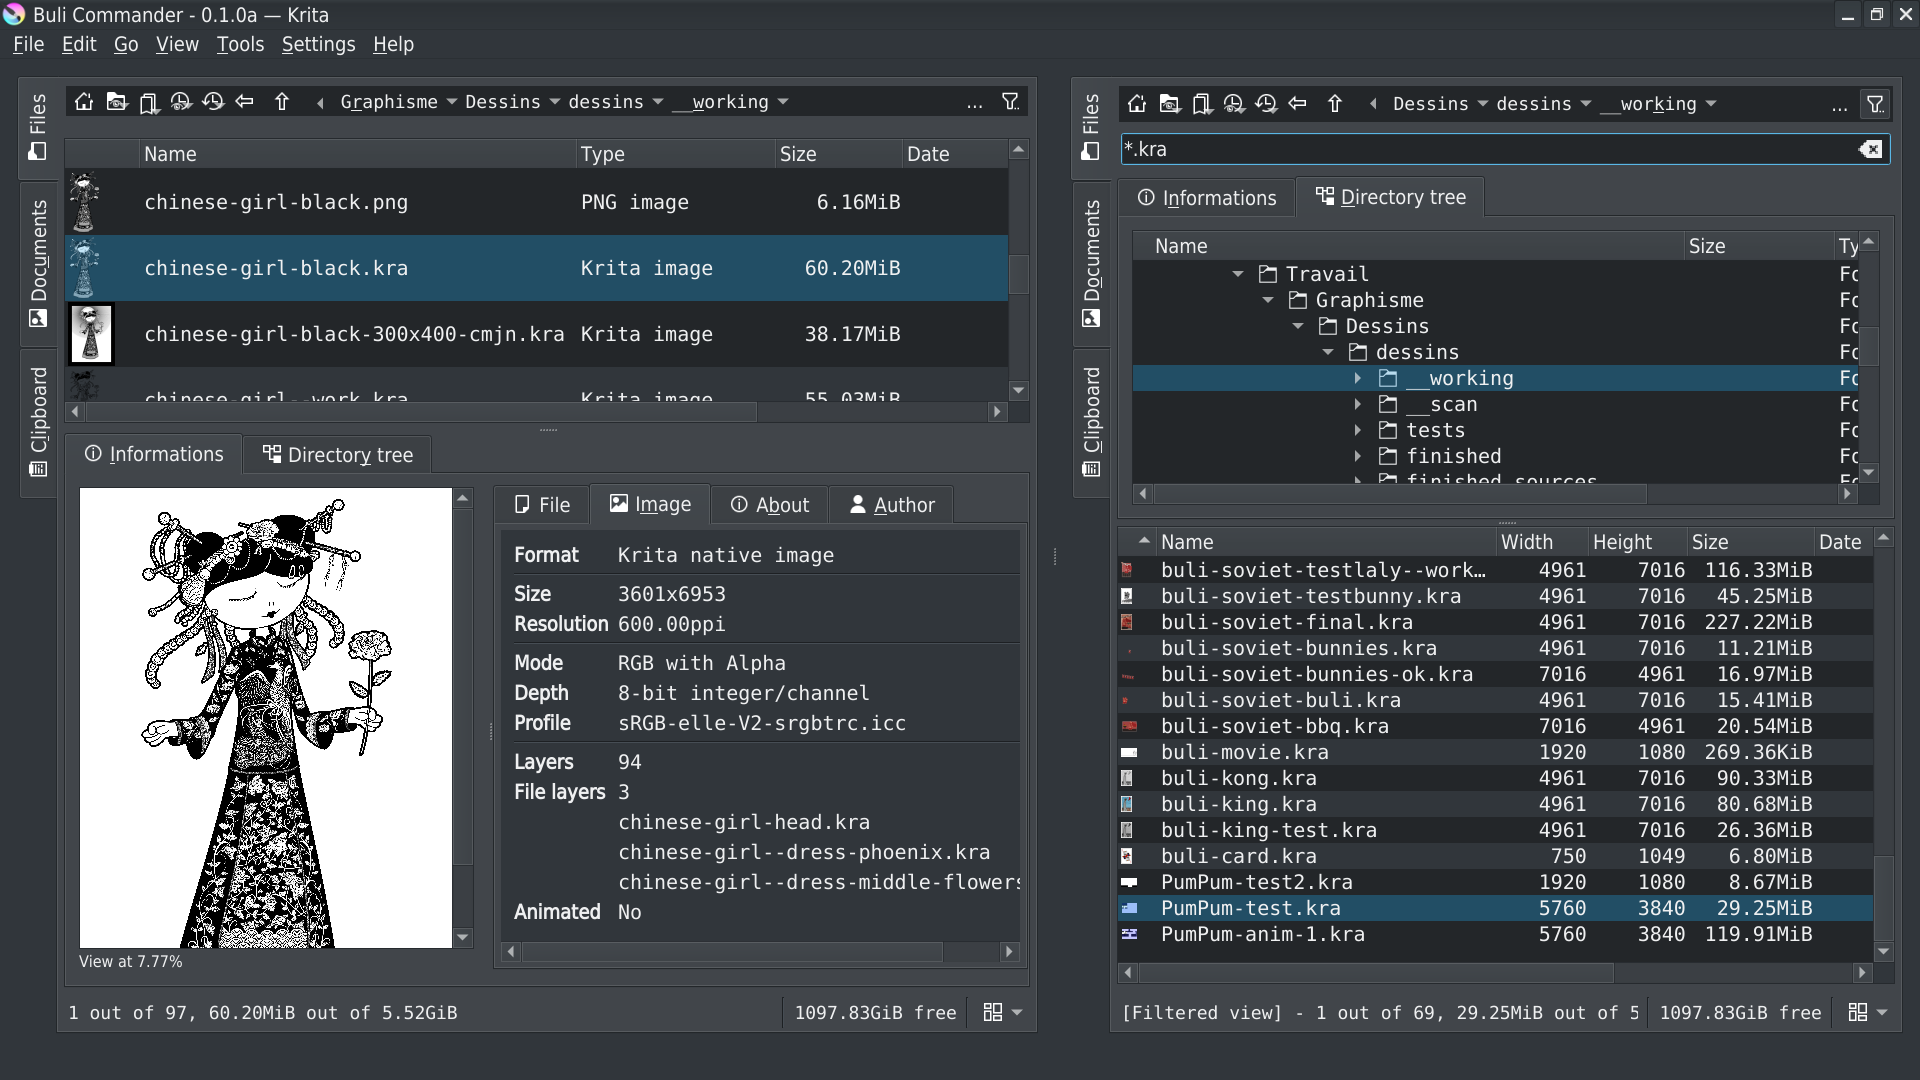Open the left panel Directory tree tab
1920x1080 pixels.
pyautogui.click(x=338, y=455)
